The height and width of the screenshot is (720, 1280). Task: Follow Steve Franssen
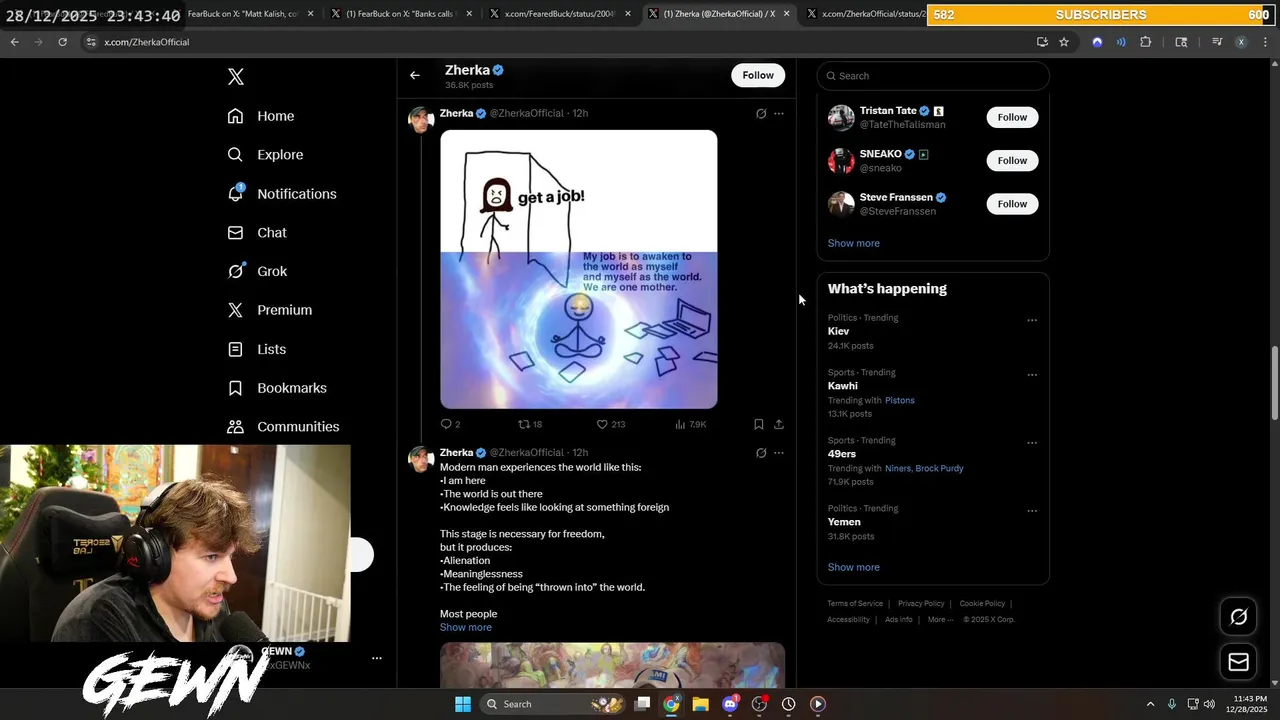tap(1012, 204)
